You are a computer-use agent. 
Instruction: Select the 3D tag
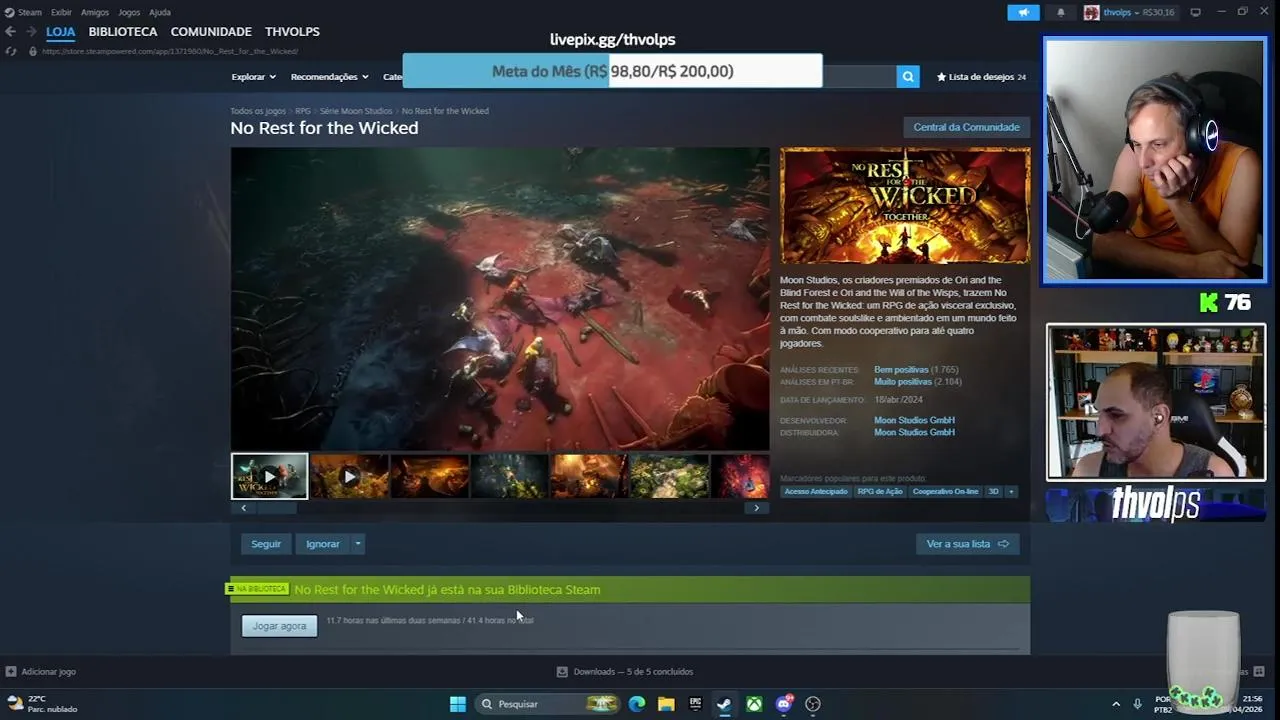coord(993,492)
